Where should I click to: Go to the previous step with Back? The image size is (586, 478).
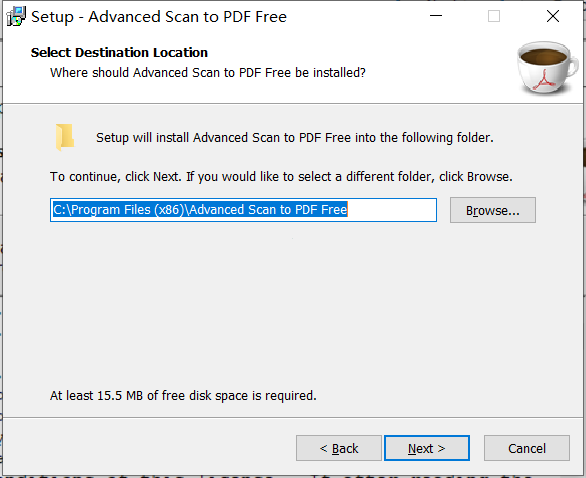(x=339, y=448)
